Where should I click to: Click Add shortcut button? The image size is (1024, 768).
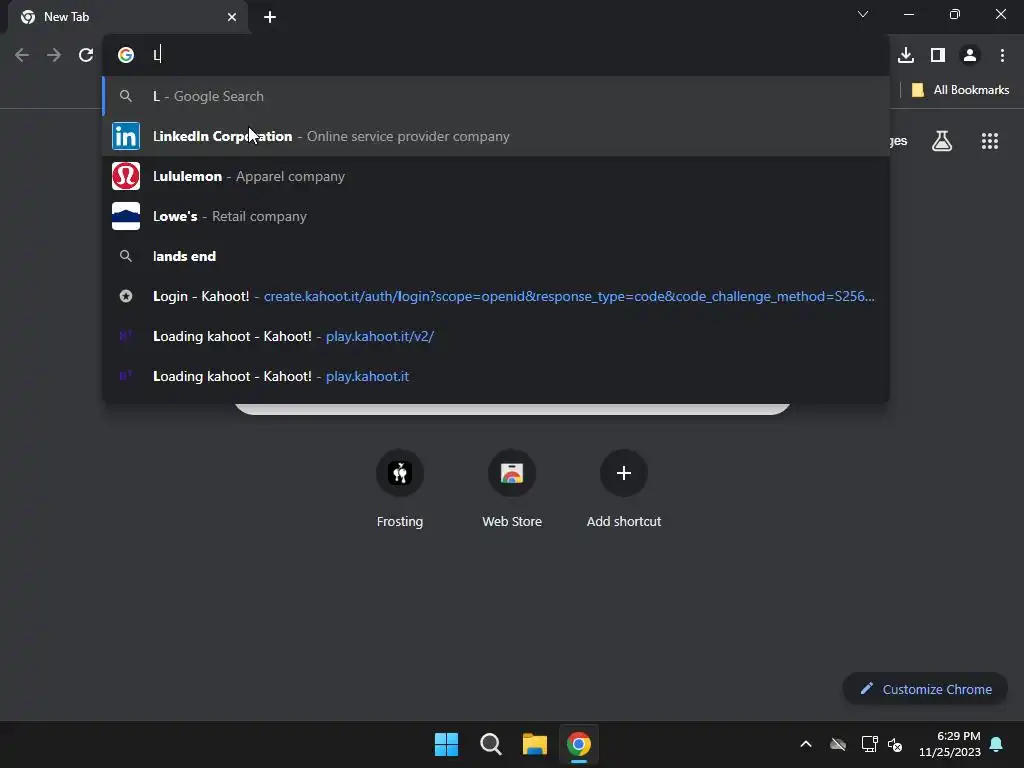624,488
